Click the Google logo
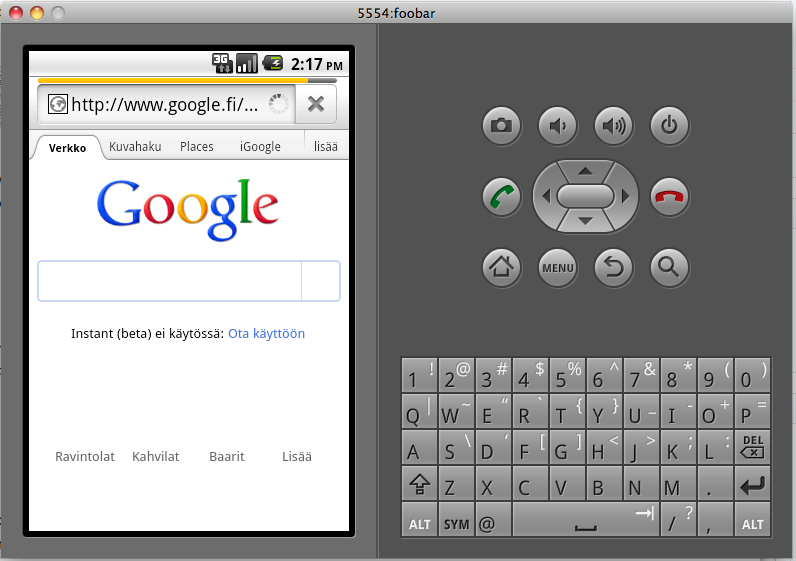Viewport: 796px width, 561px height. click(x=187, y=209)
